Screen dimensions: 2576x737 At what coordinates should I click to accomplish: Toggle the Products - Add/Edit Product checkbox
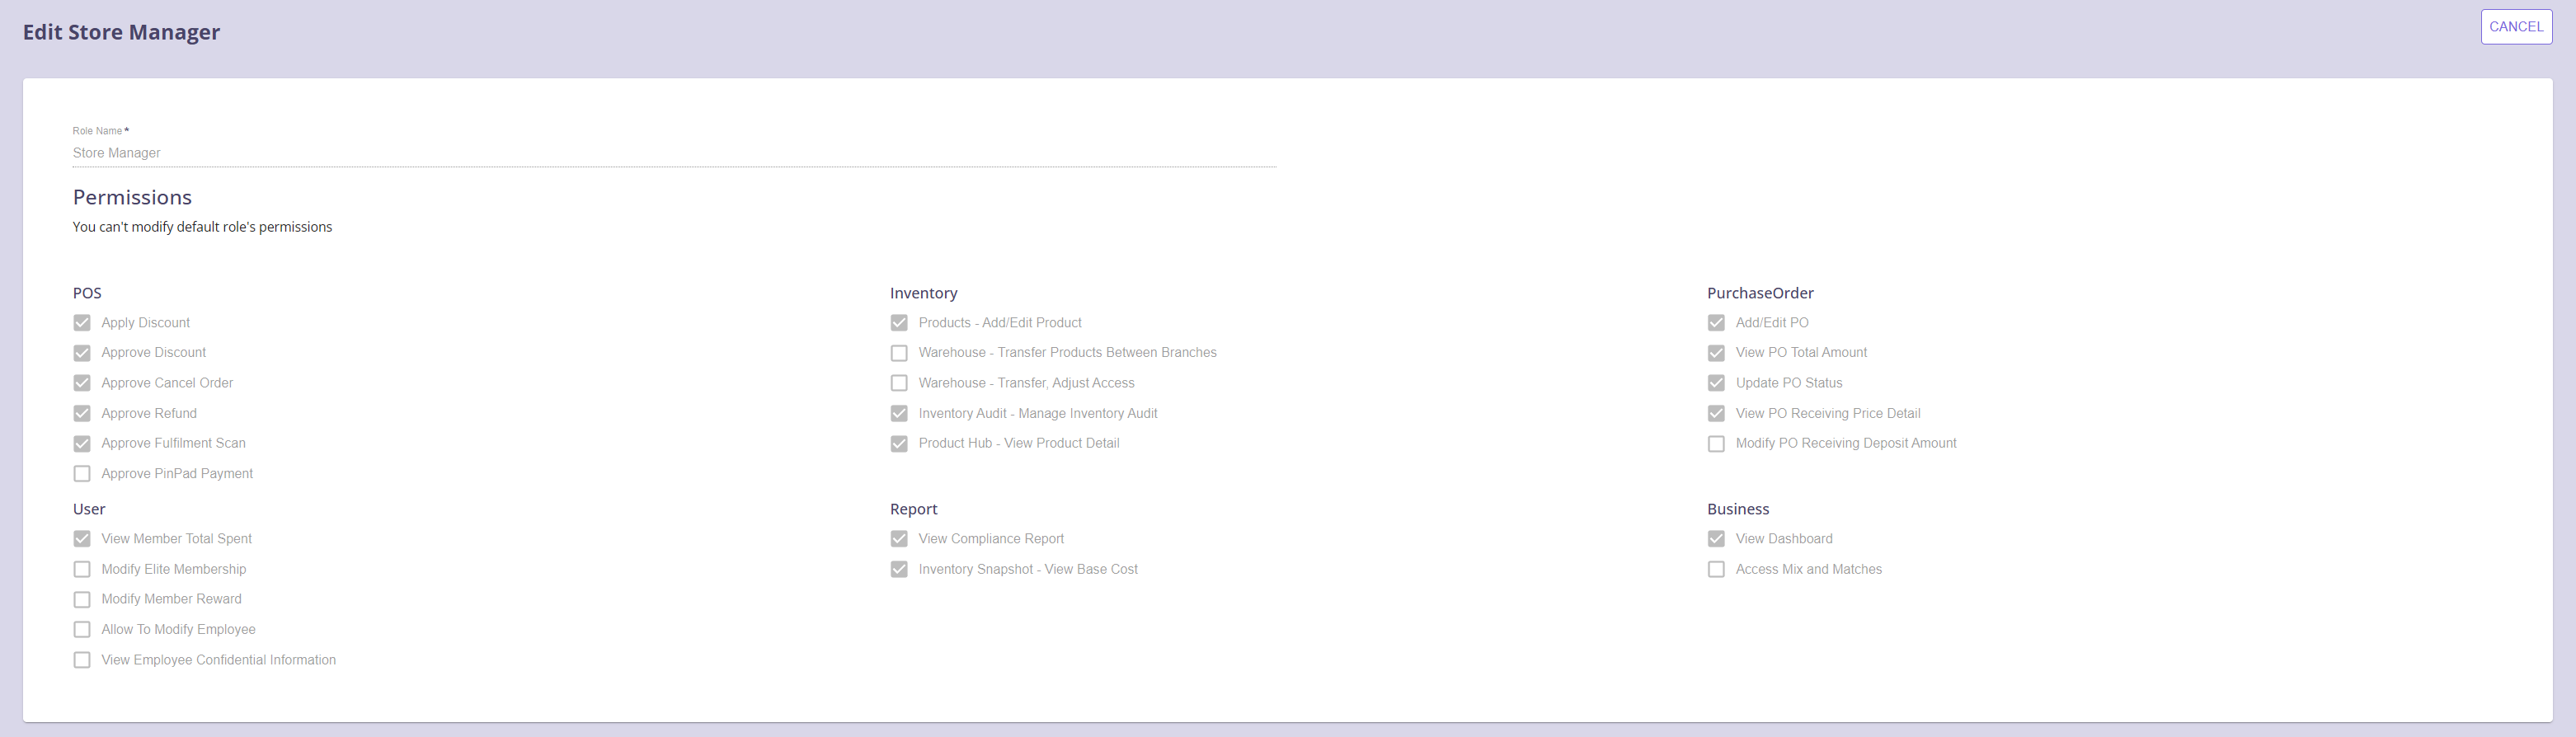(x=899, y=323)
